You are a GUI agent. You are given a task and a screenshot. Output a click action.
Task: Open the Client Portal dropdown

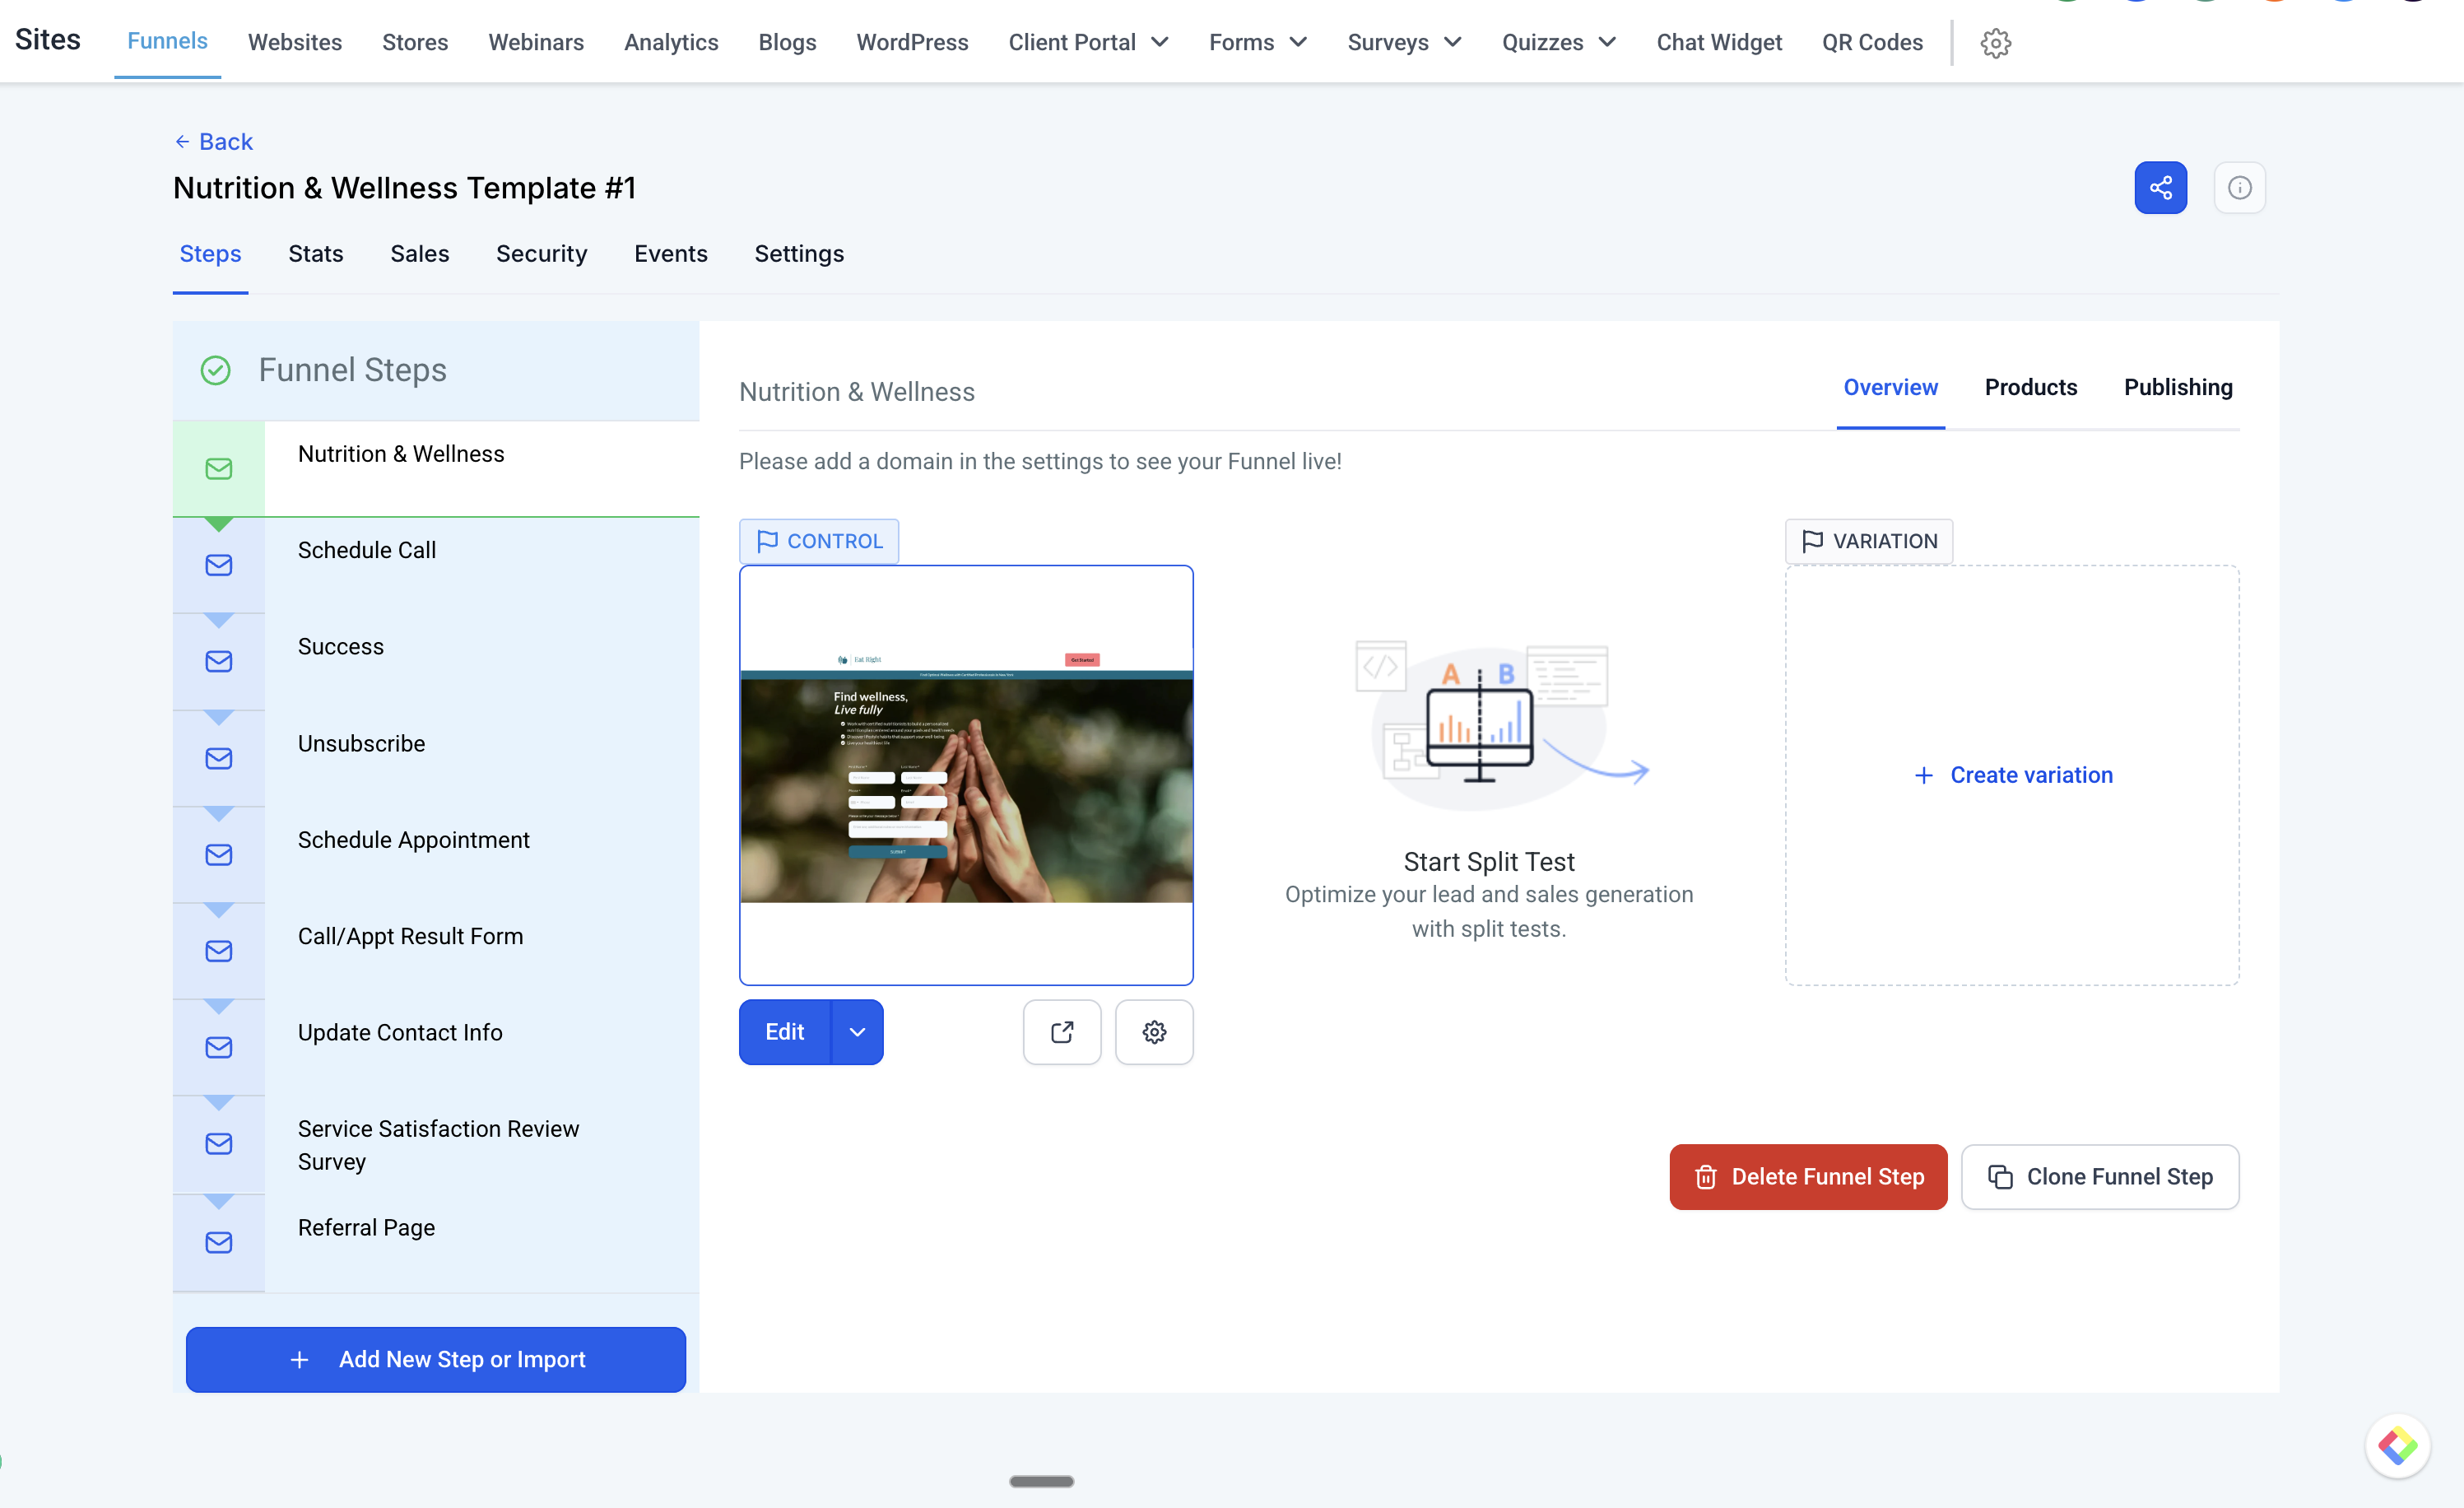point(1088,42)
